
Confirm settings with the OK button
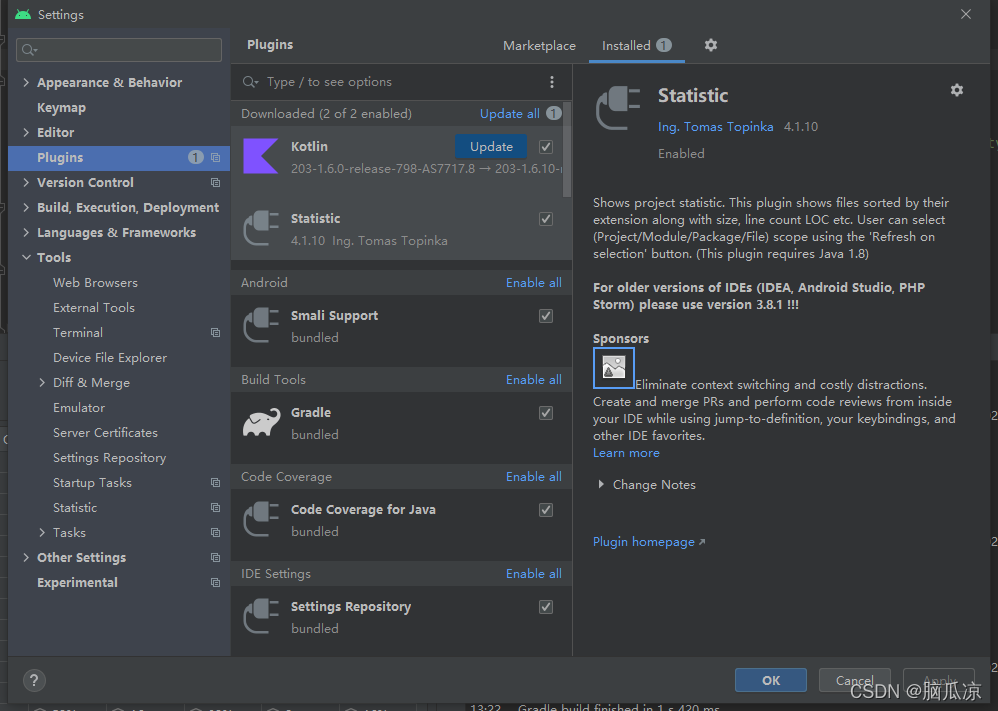[x=771, y=680]
